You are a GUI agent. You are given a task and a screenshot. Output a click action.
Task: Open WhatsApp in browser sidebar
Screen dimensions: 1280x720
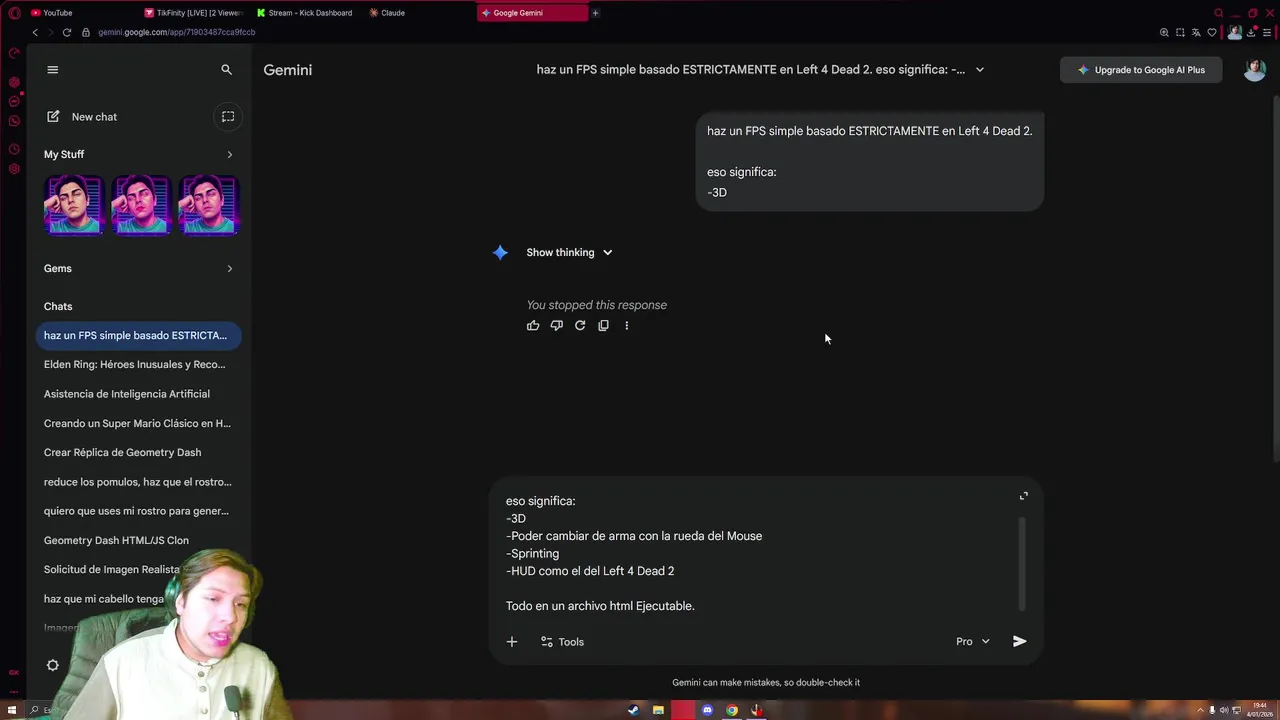[14, 121]
